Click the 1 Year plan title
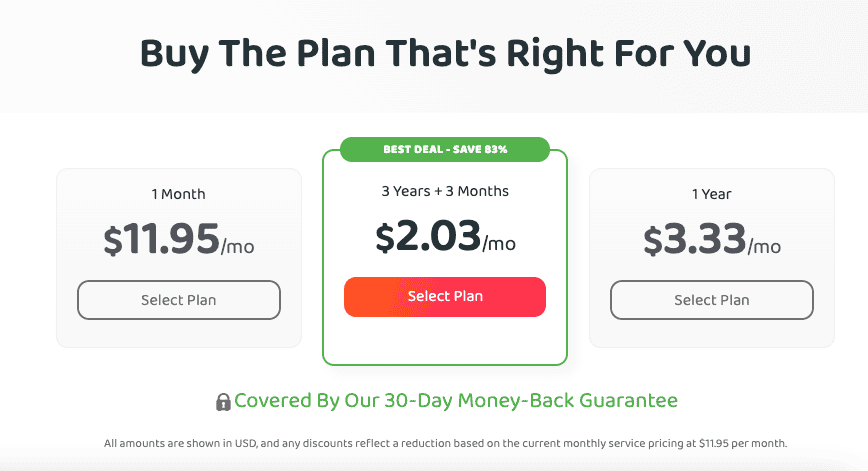 [x=711, y=194]
